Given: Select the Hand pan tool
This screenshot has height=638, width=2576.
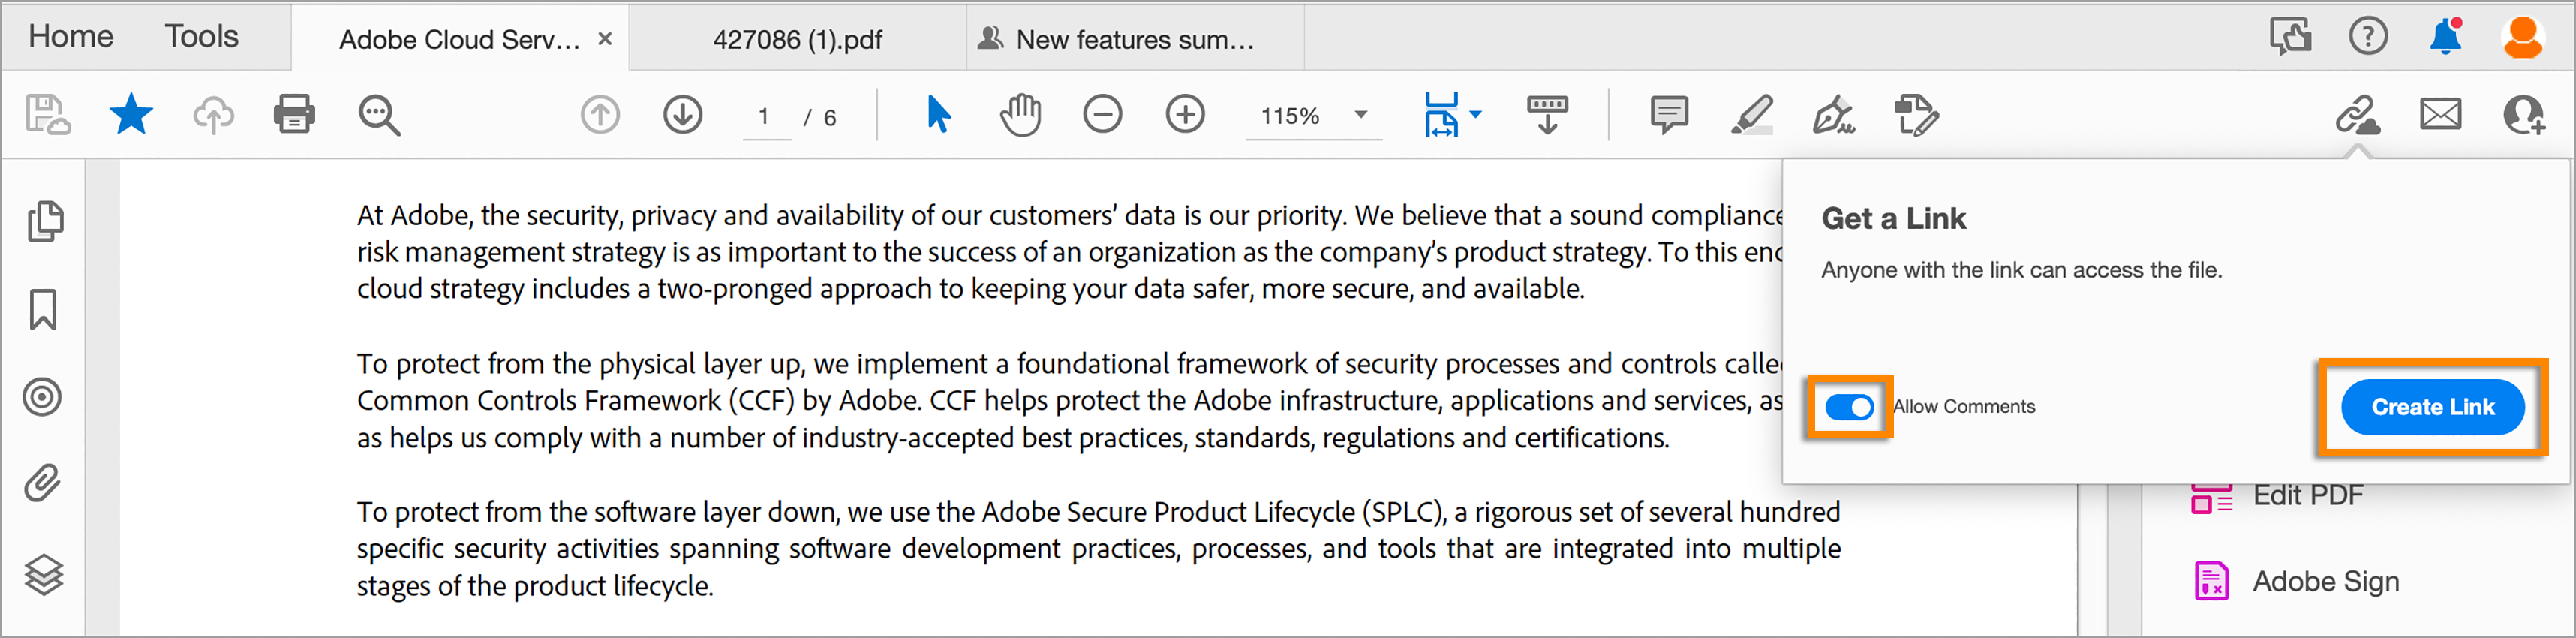Looking at the screenshot, I should tap(1020, 115).
